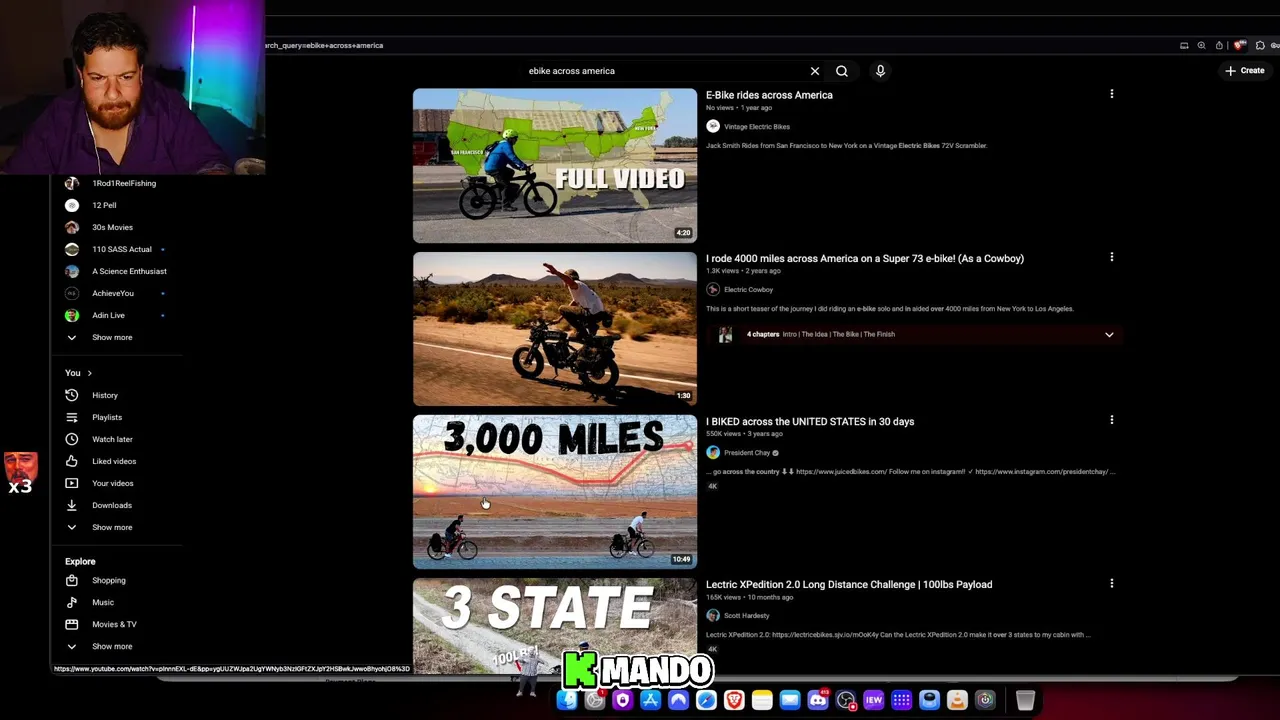Click the magnifier search button
1280x720 pixels.
tap(842, 71)
